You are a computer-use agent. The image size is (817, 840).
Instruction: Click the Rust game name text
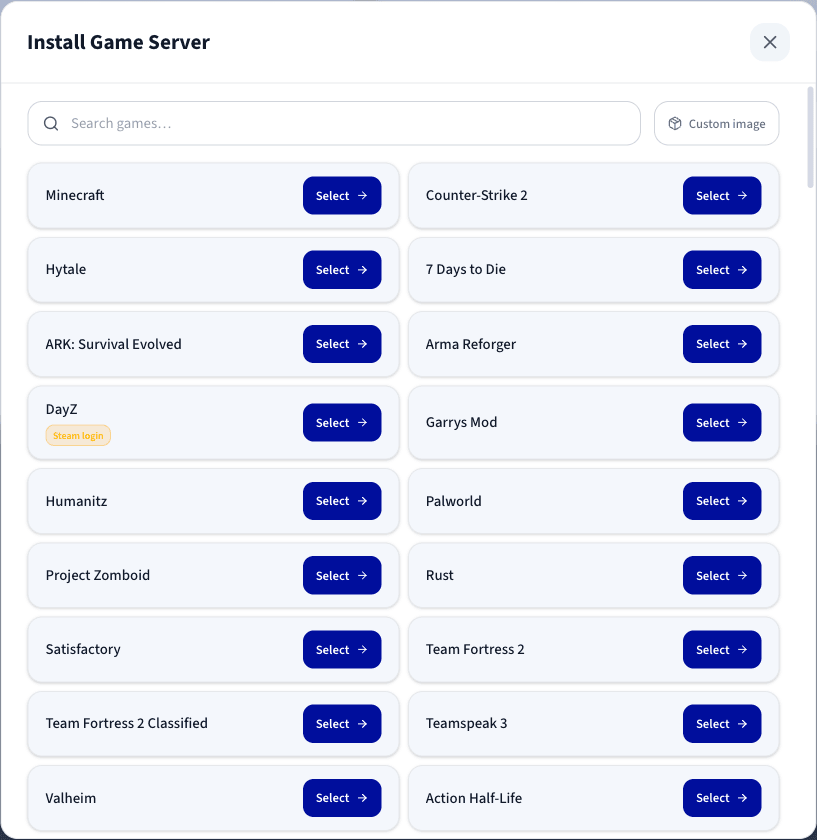point(439,575)
